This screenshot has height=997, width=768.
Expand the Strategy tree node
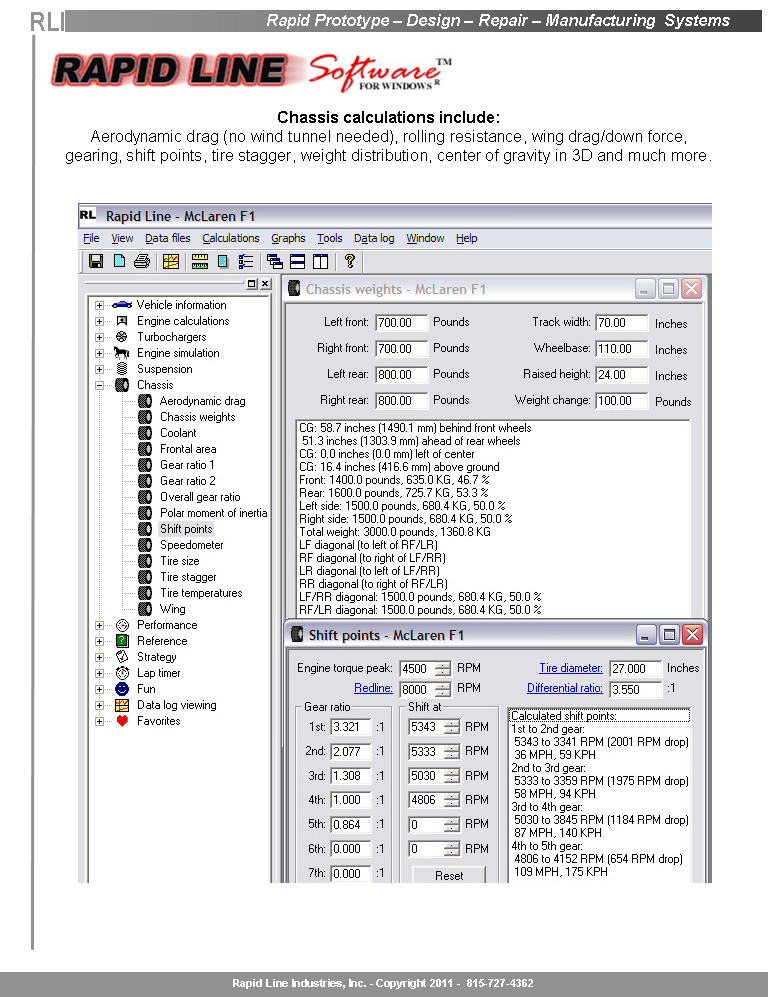99,657
